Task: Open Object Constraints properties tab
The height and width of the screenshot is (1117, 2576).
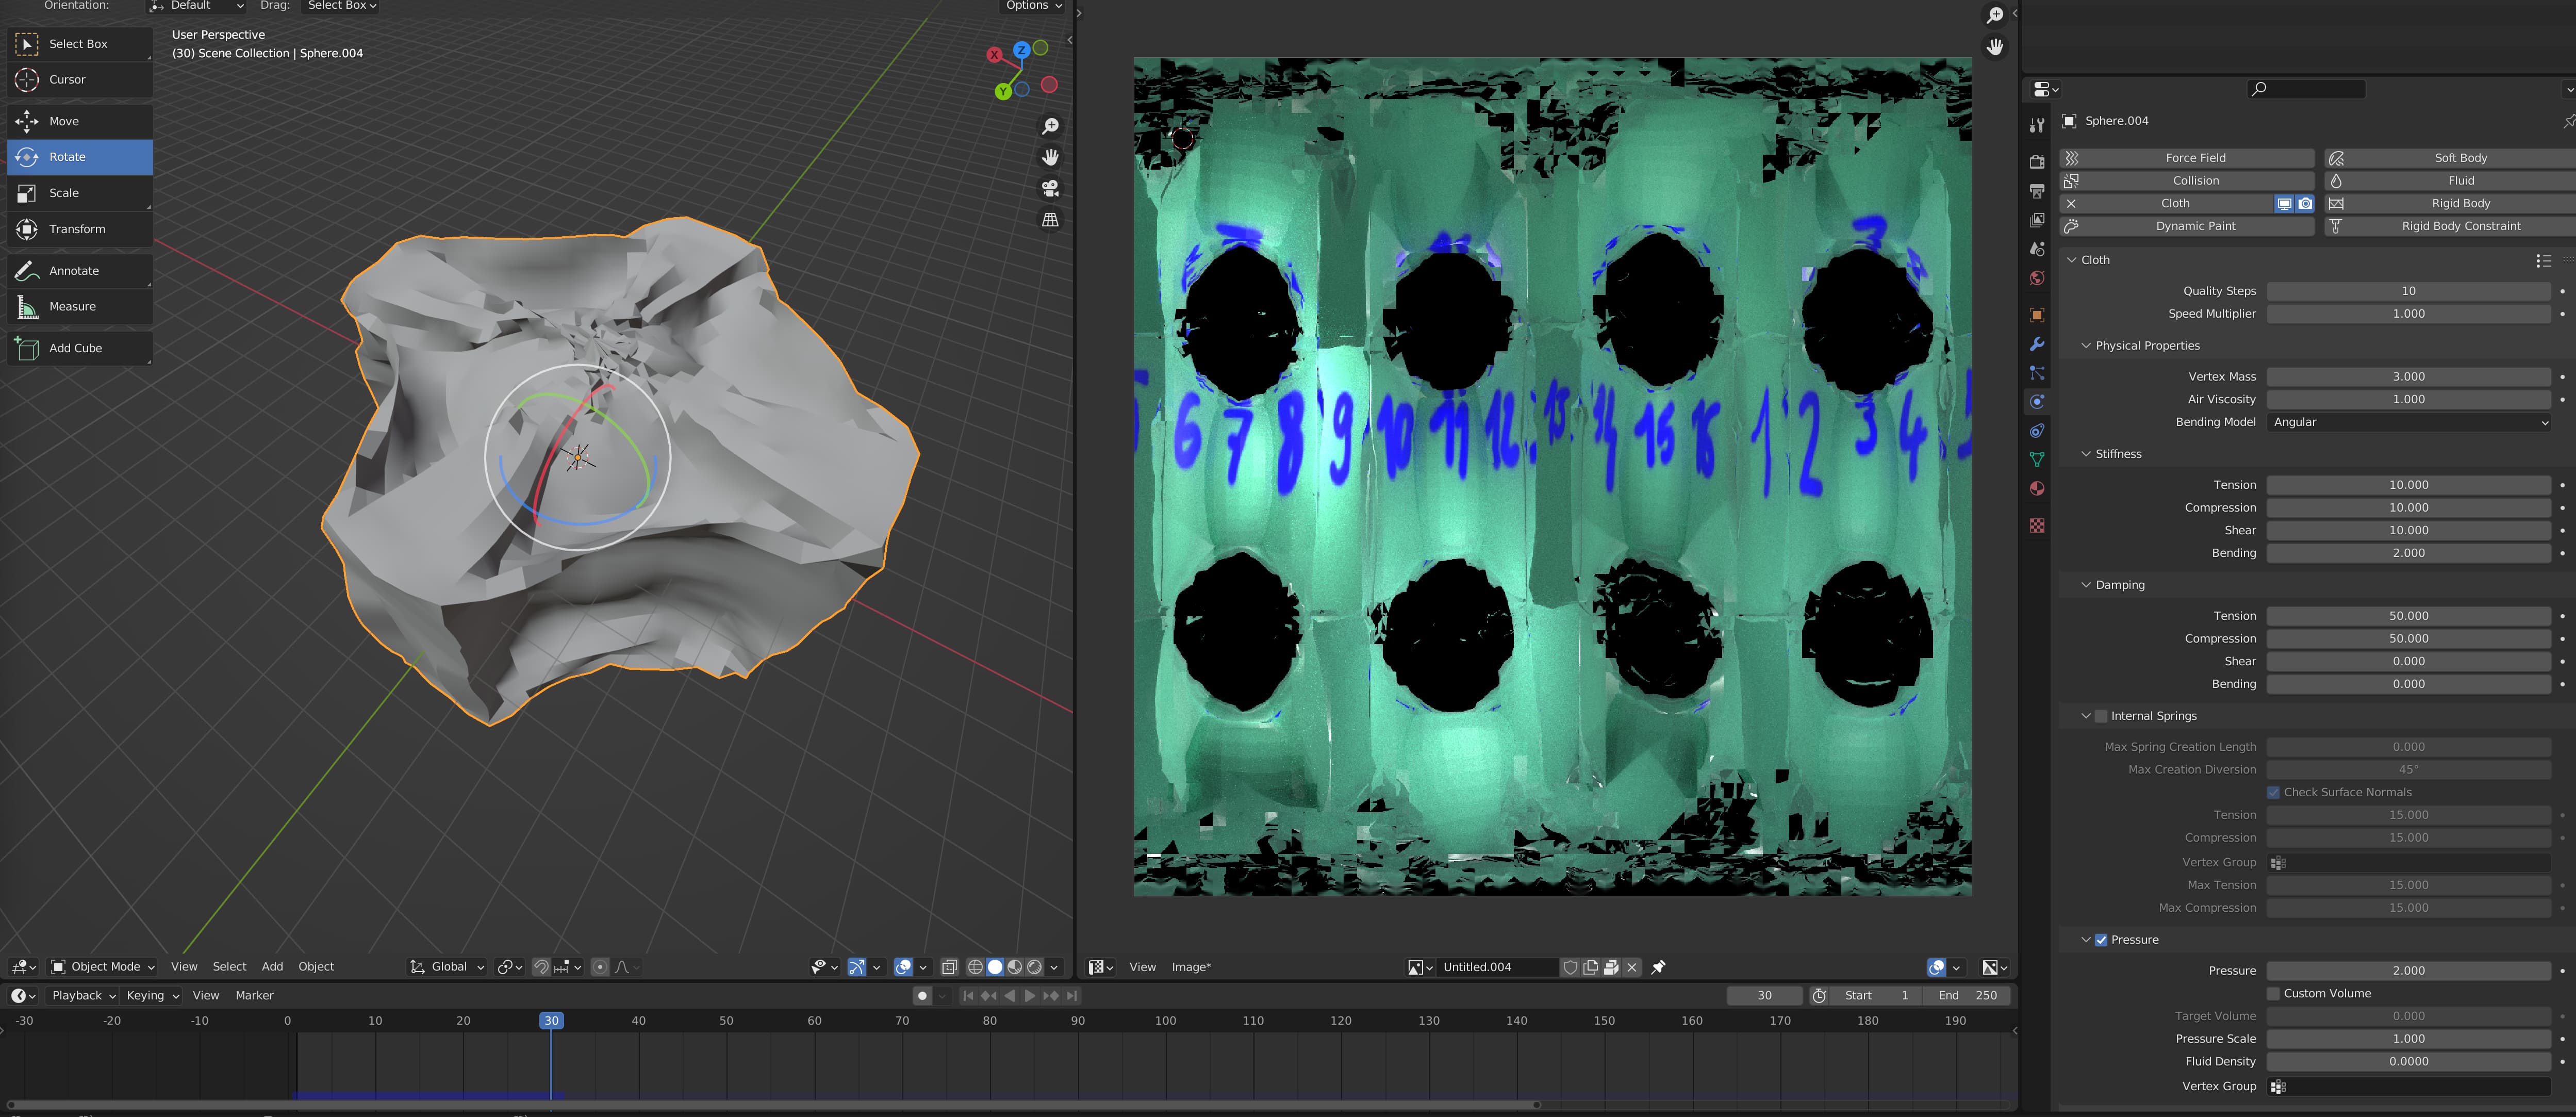Action: (2037, 431)
